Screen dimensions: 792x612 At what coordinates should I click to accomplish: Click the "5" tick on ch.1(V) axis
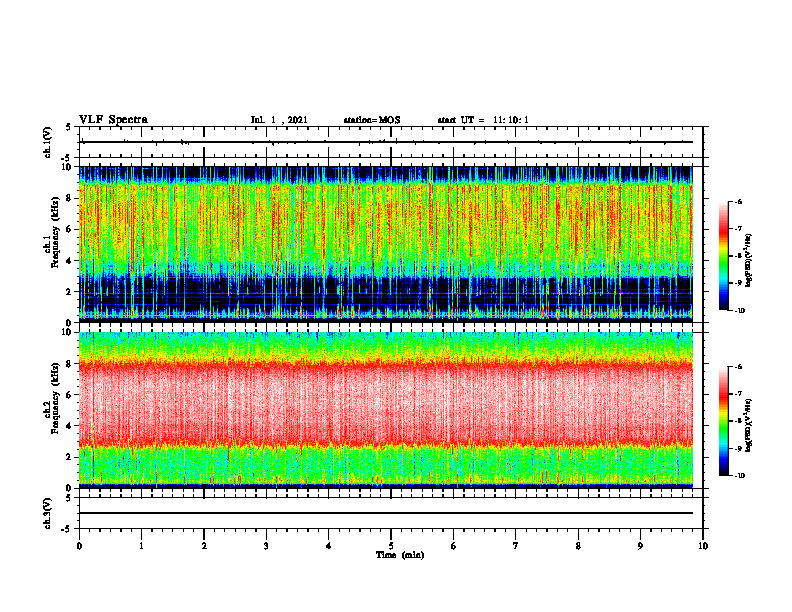click(x=68, y=127)
